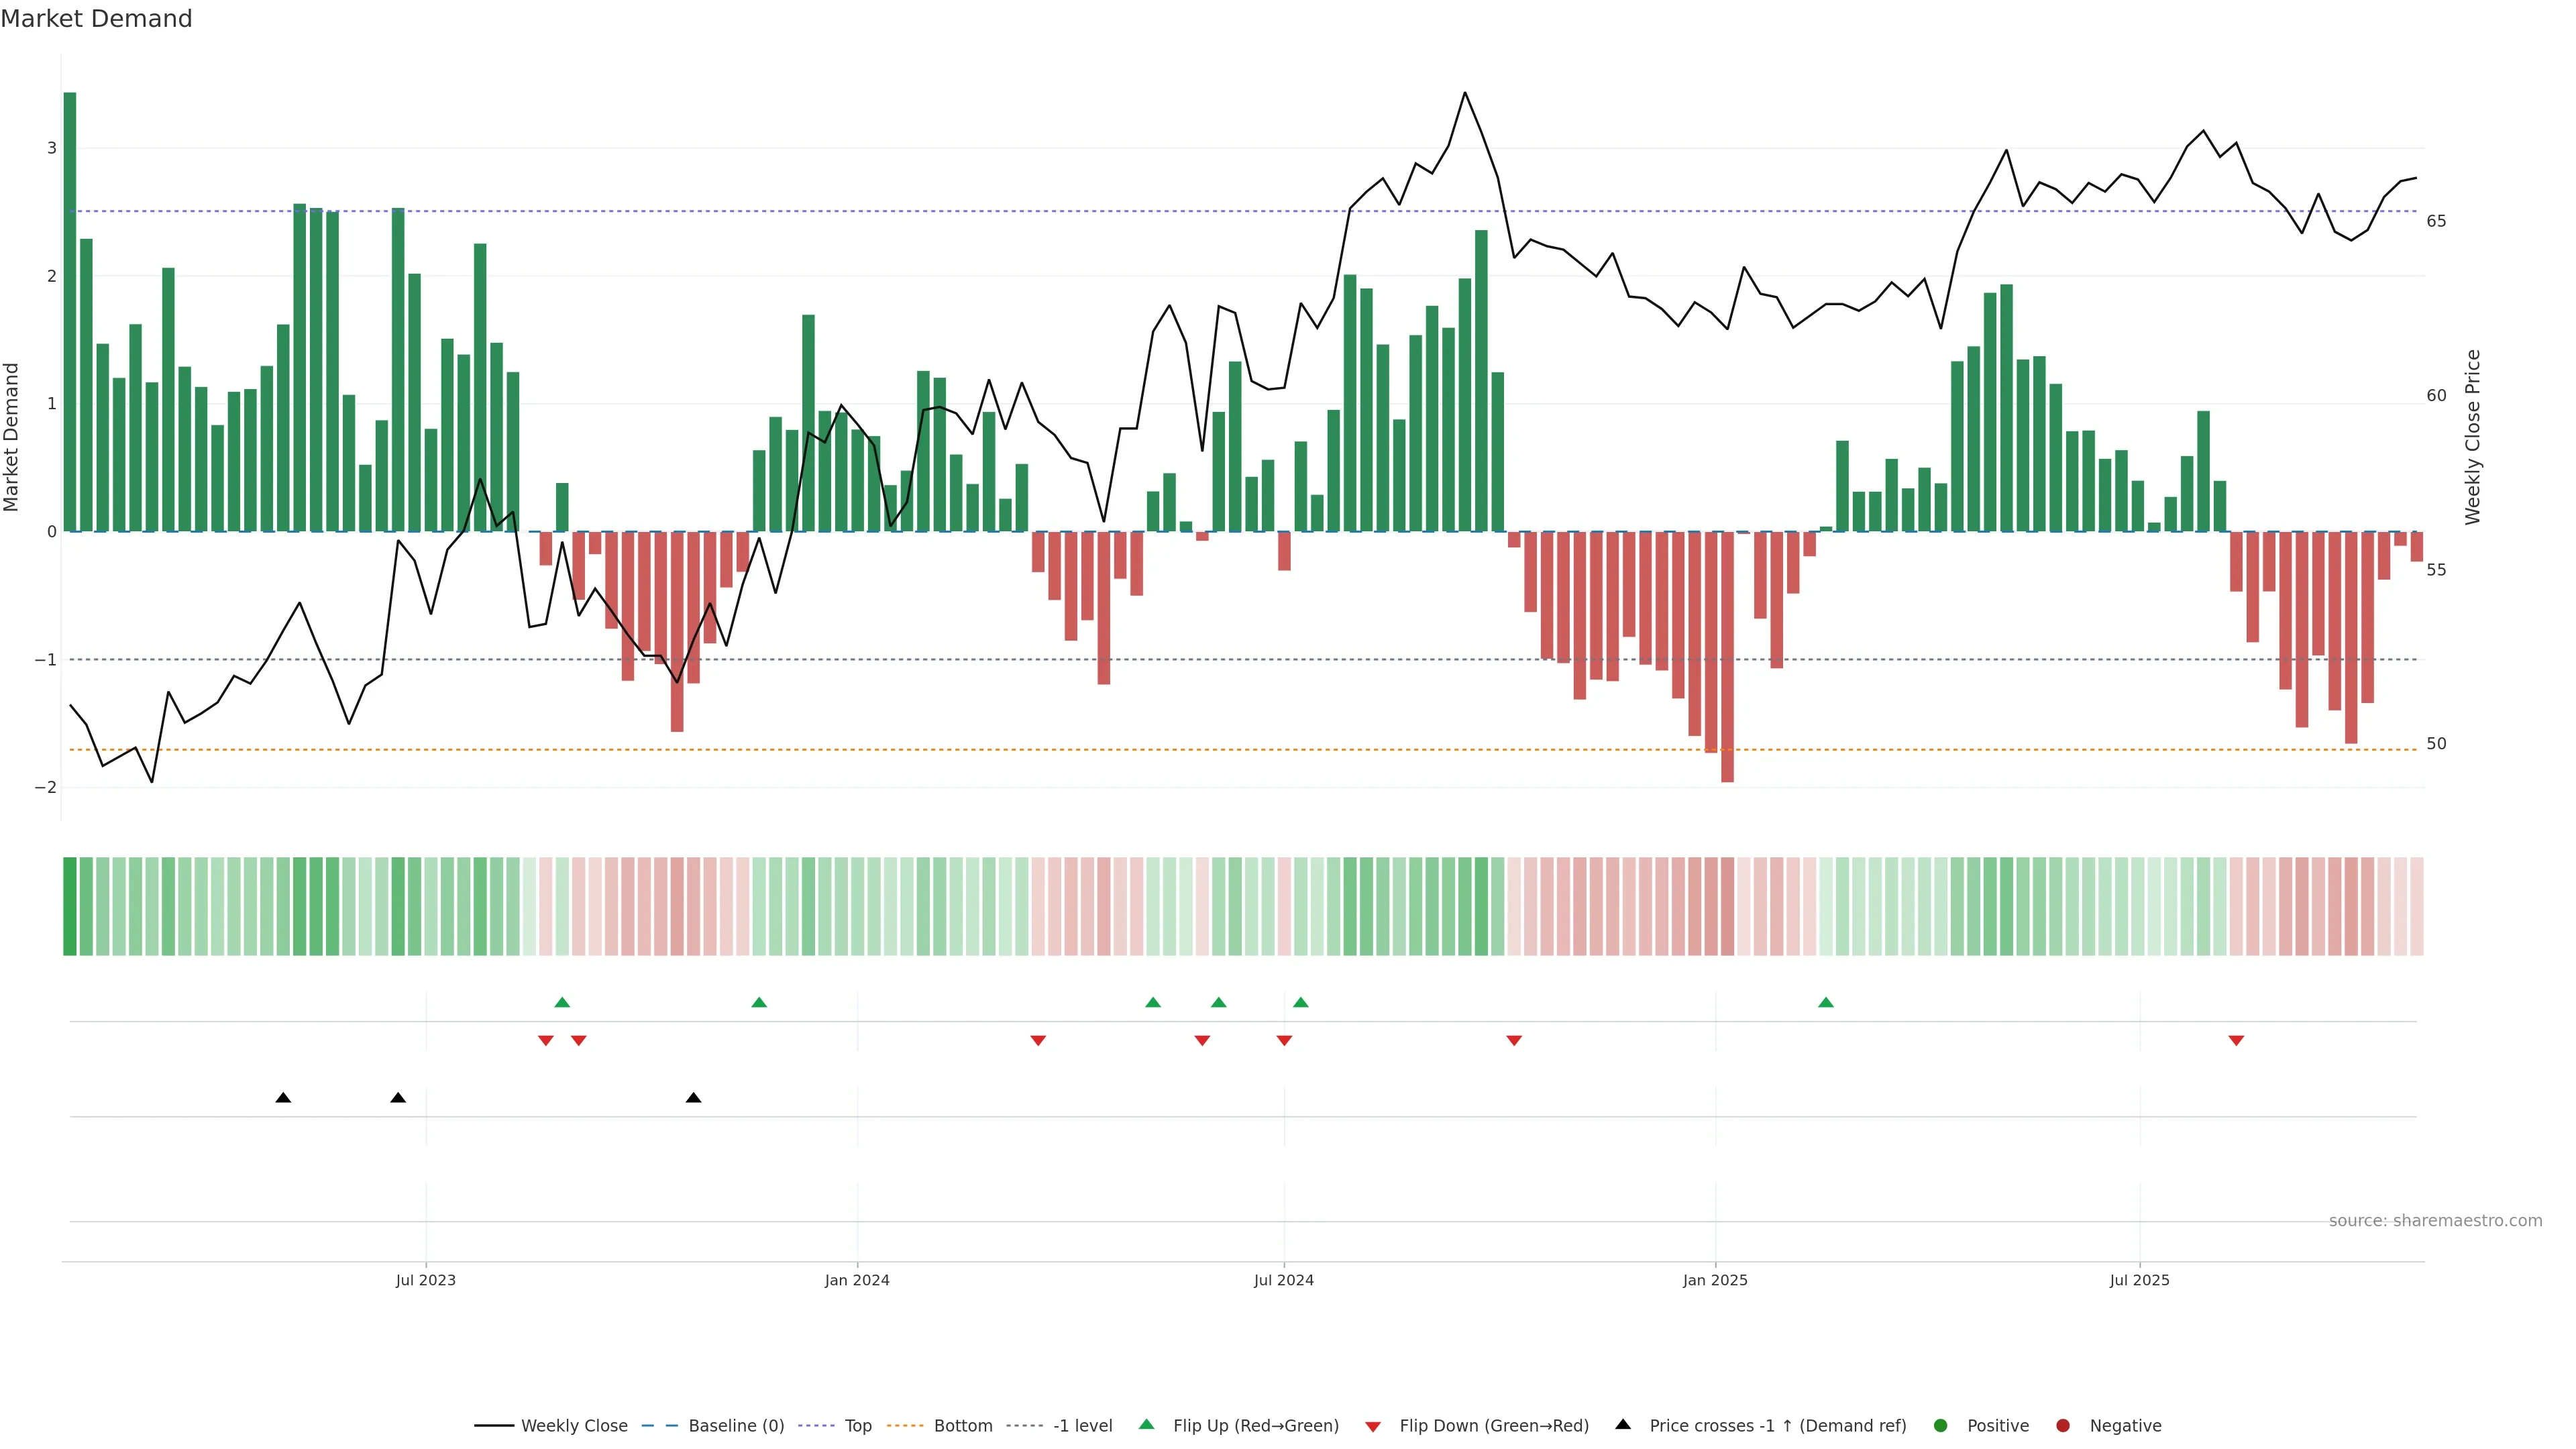Click the Jan 2024 x-axis label
The width and height of the screenshot is (2576, 1449).
tap(856, 1280)
